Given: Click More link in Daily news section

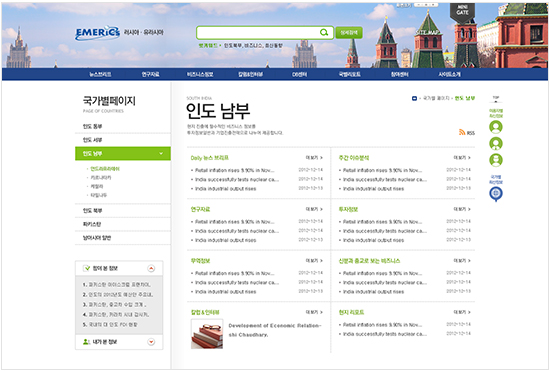Looking at the screenshot, I should tap(314, 158).
